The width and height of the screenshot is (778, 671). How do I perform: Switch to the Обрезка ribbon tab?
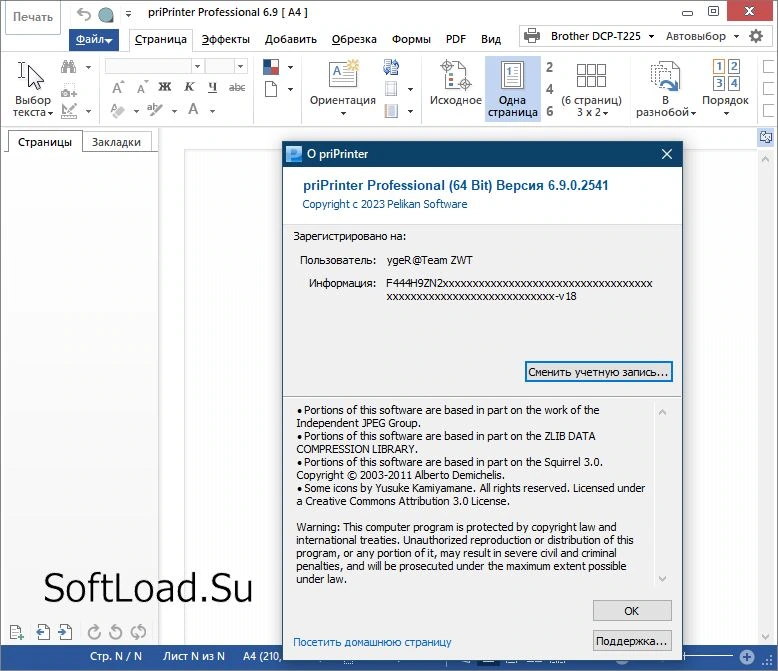354,40
